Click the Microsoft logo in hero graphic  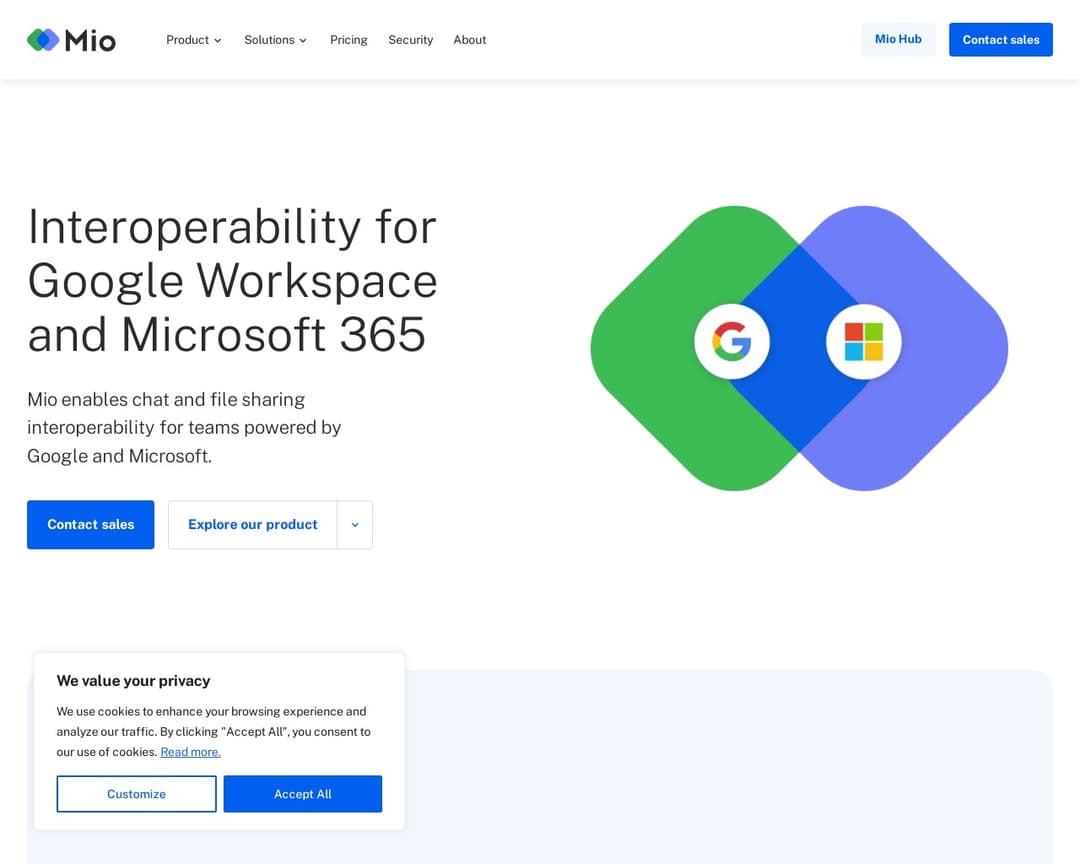(x=863, y=342)
